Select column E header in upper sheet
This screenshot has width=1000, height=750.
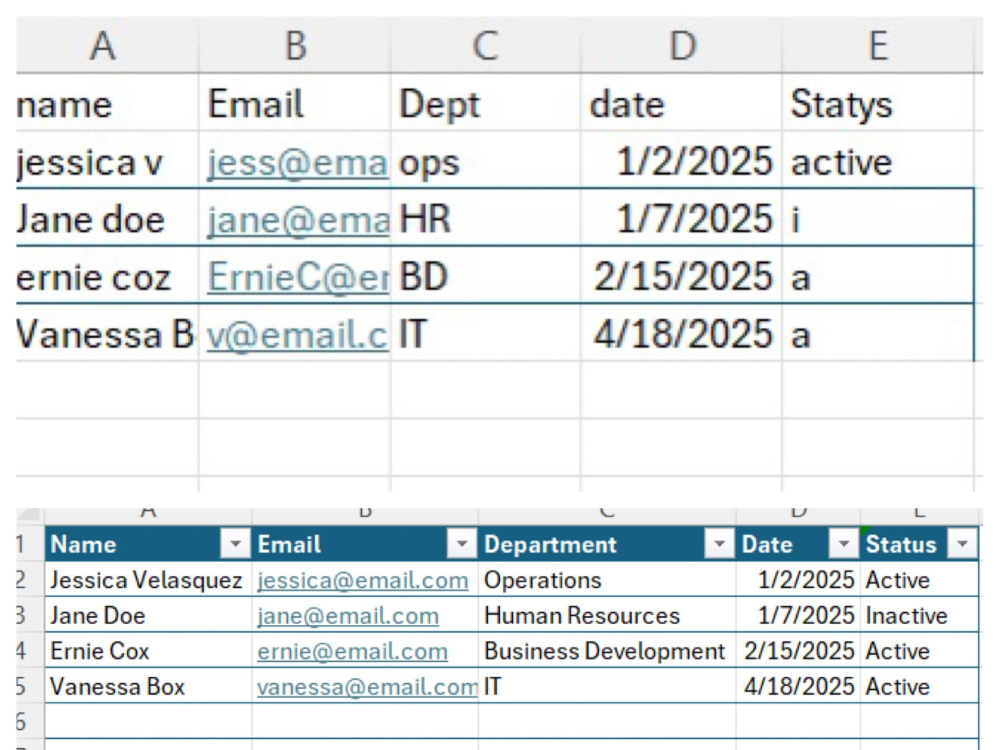pos(879,46)
